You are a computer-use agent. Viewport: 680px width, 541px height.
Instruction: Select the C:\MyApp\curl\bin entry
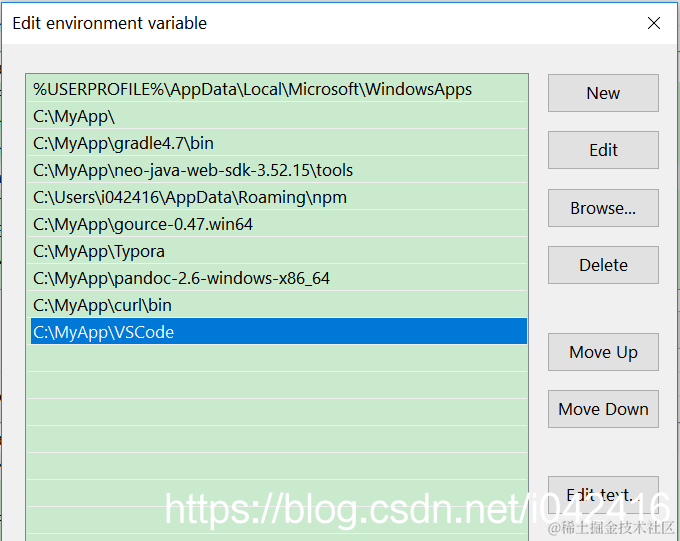coord(279,305)
